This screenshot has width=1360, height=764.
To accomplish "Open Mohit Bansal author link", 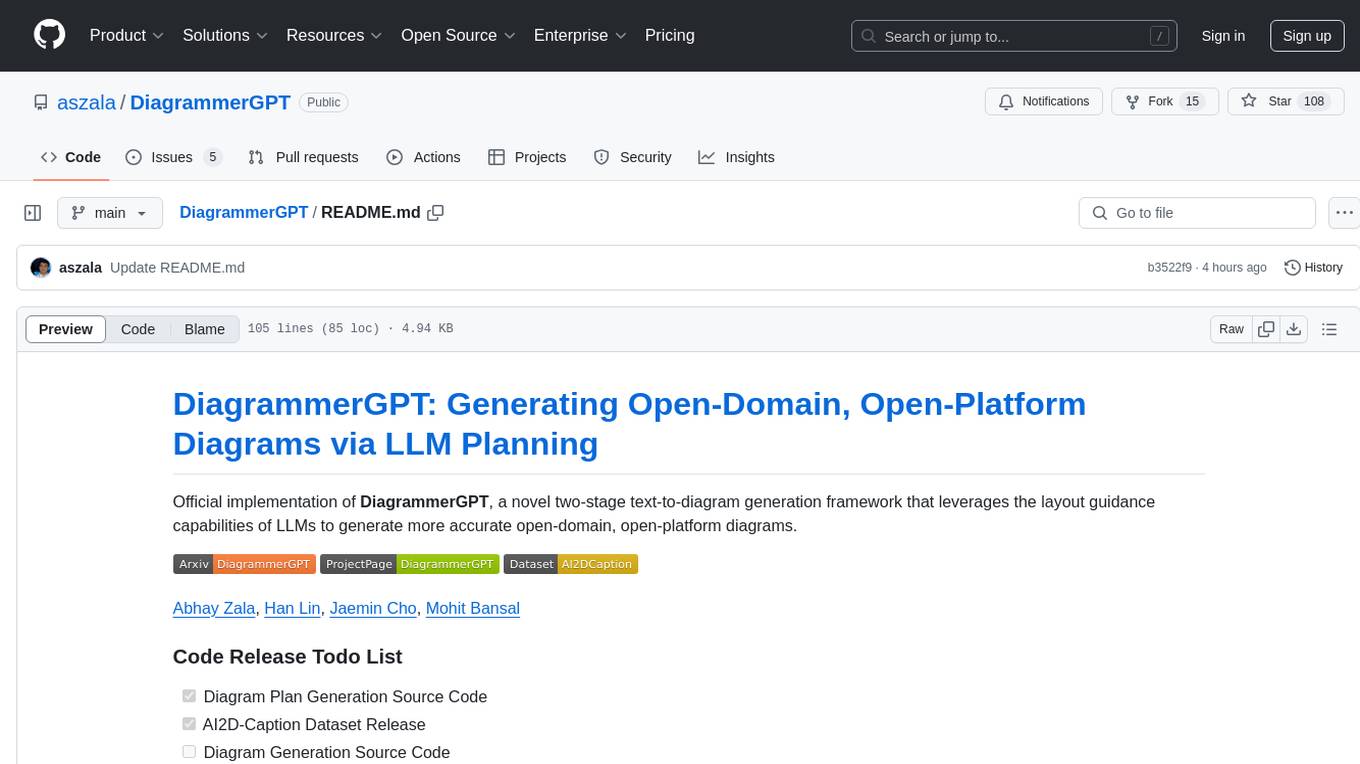I will pyautogui.click(x=473, y=608).
